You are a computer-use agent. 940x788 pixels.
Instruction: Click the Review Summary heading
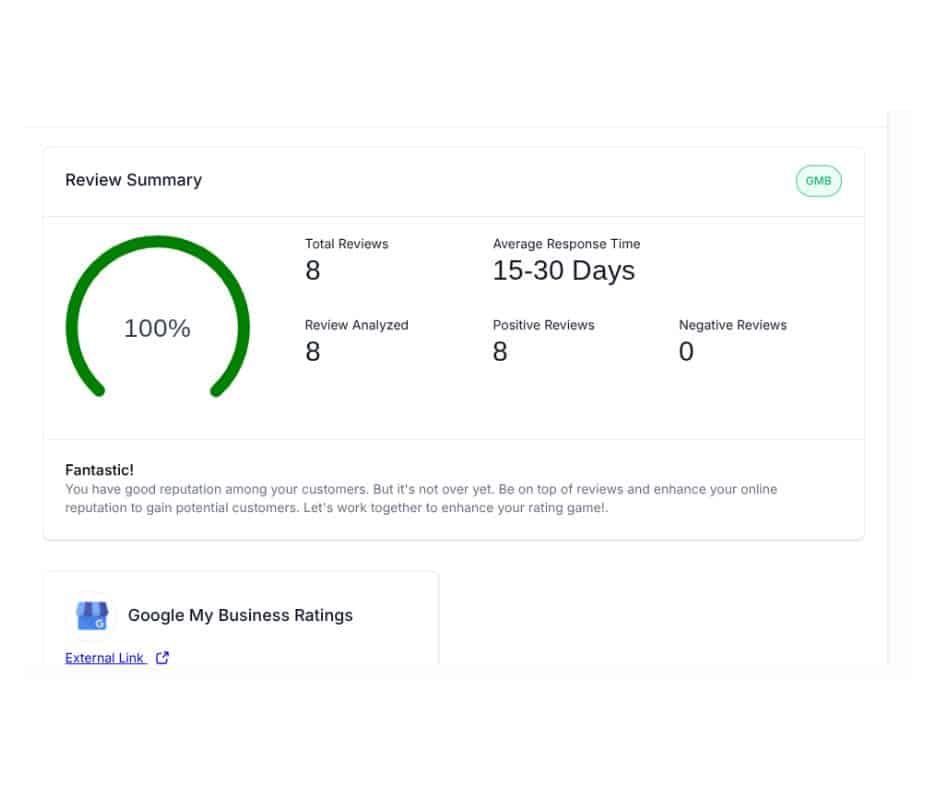[133, 180]
